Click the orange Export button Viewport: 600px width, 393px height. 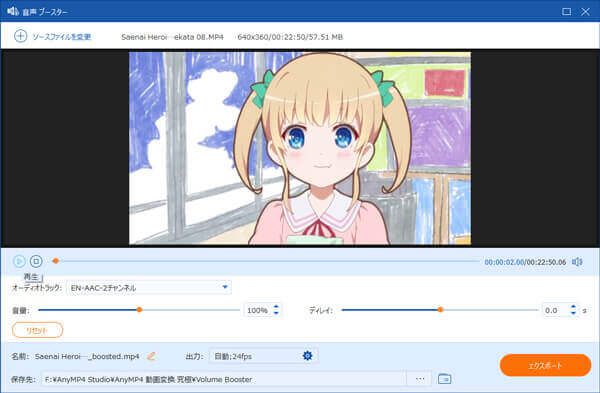pos(545,365)
